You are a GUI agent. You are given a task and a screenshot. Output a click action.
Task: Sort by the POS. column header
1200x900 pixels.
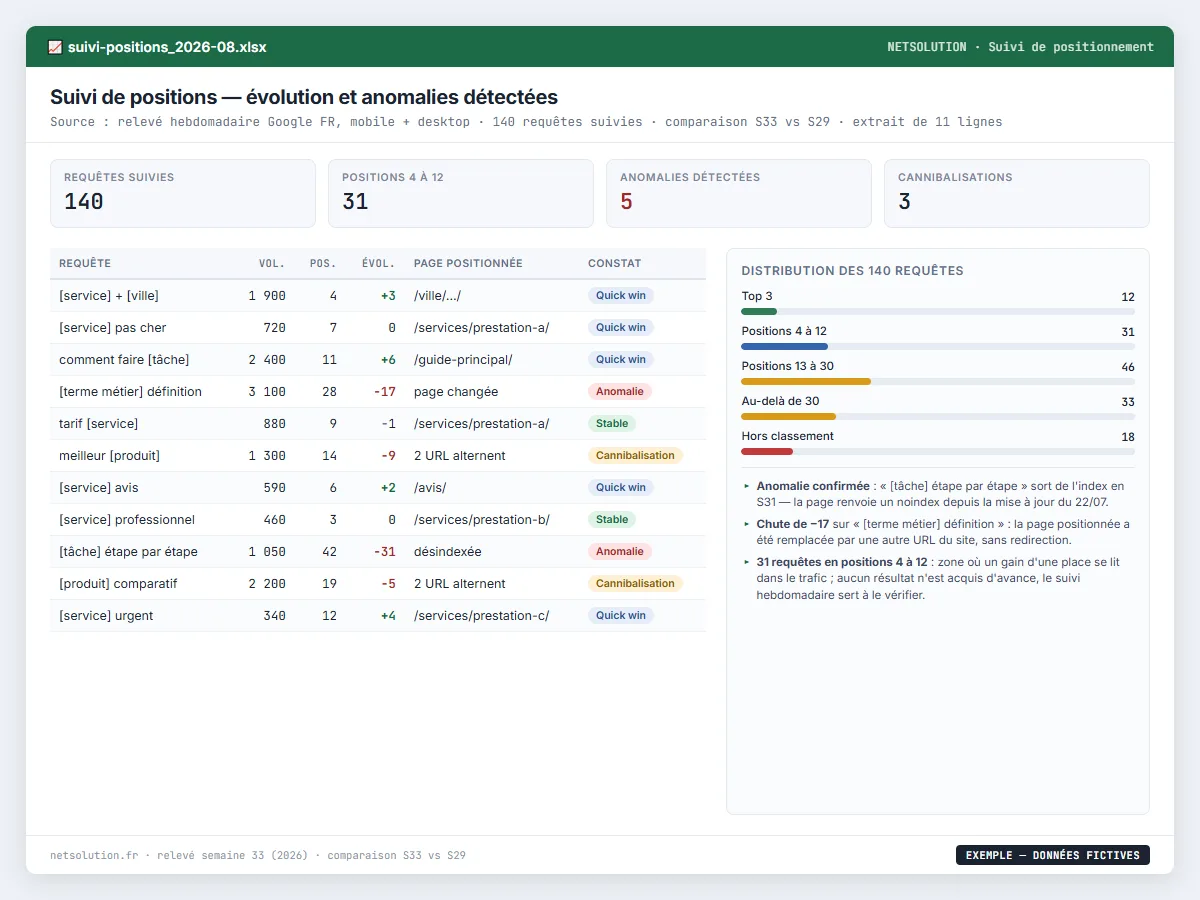coord(323,264)
